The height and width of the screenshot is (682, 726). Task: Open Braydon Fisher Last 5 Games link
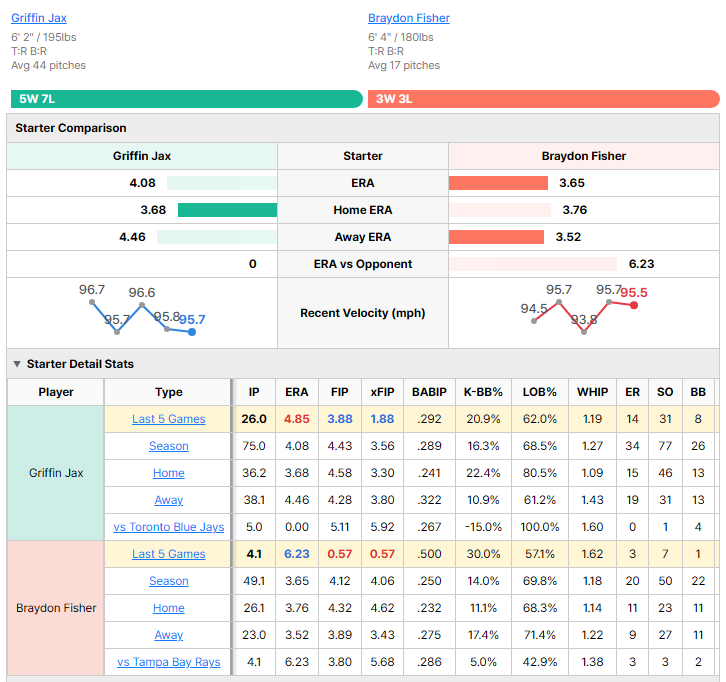click(169, 554)
